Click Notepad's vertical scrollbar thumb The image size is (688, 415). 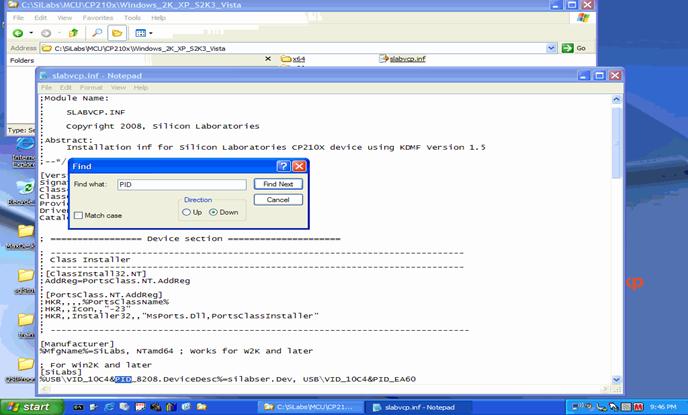pos(616,143)
